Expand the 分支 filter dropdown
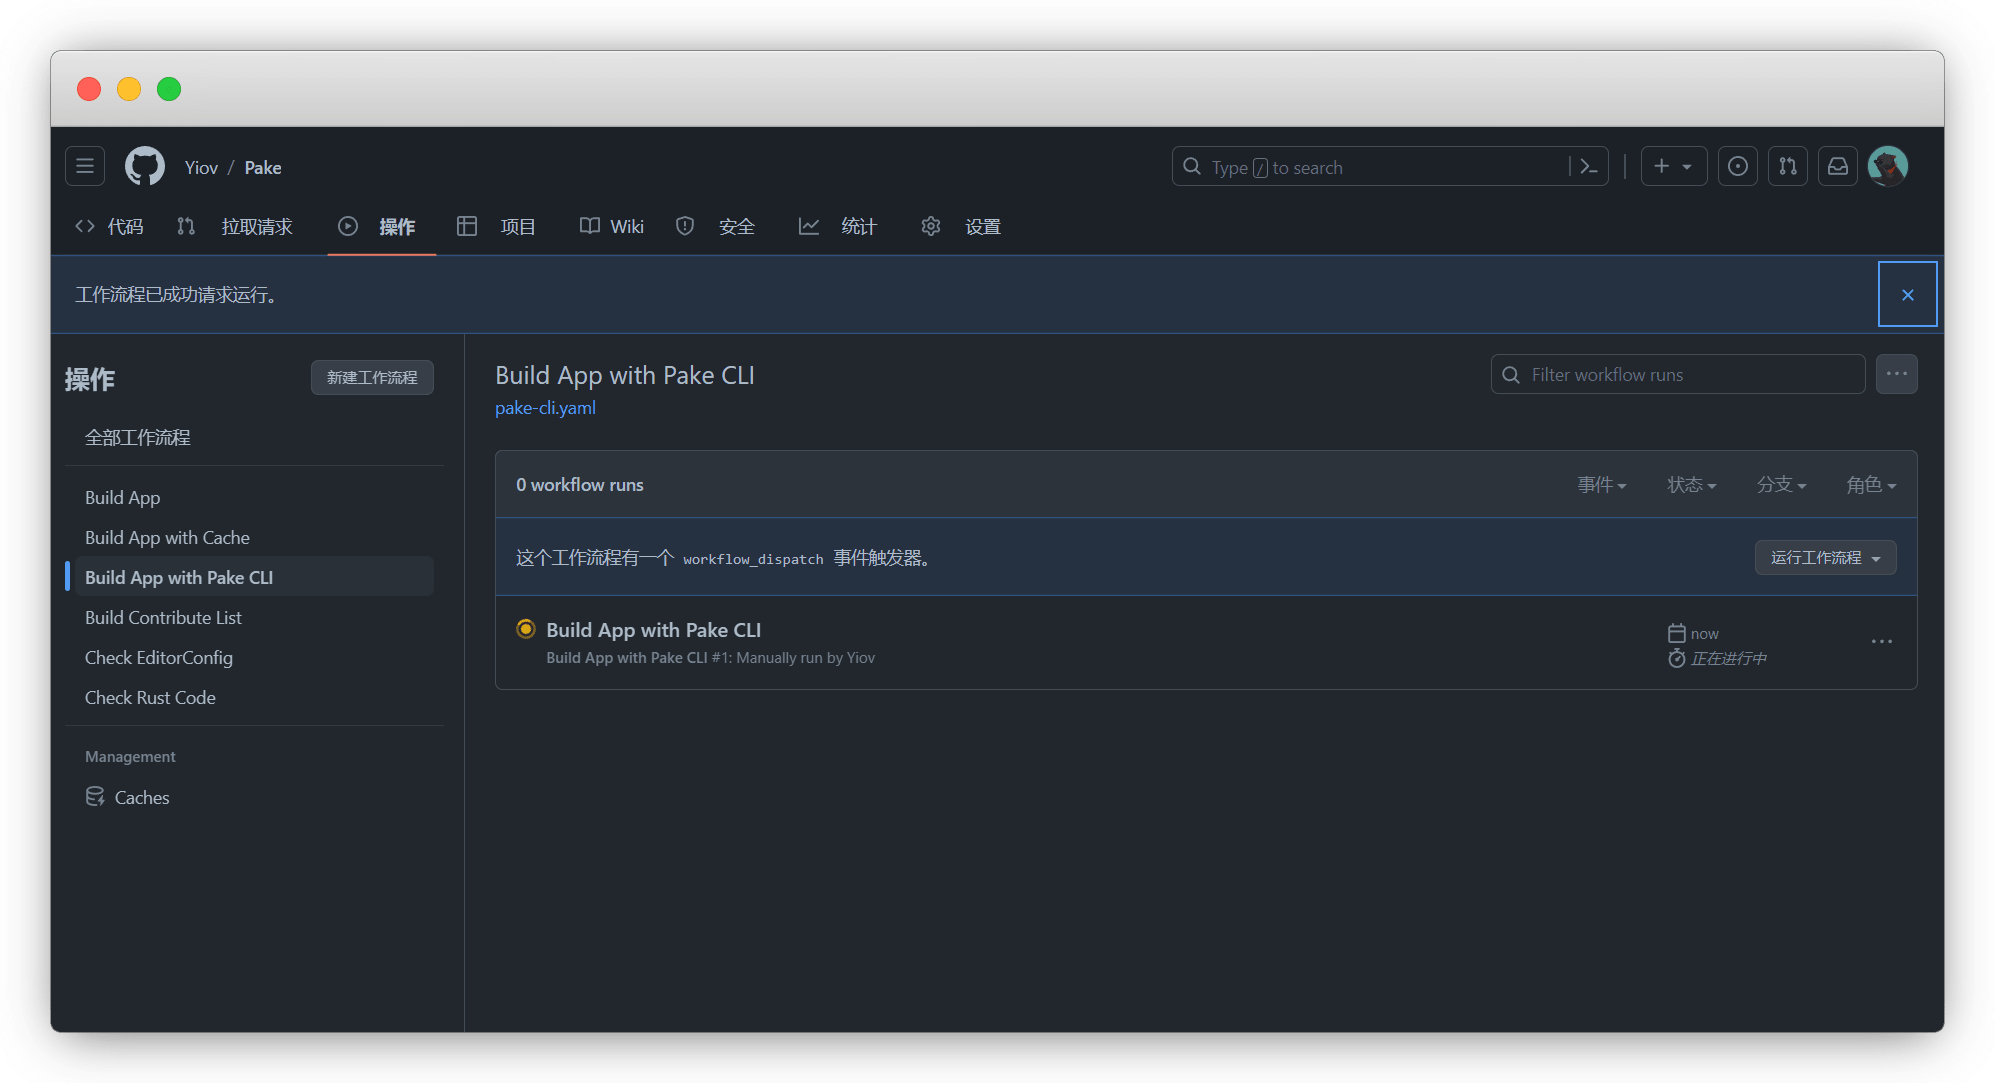Image resolution: width=1995 pixels, height=1083 pixels. 1781,485
